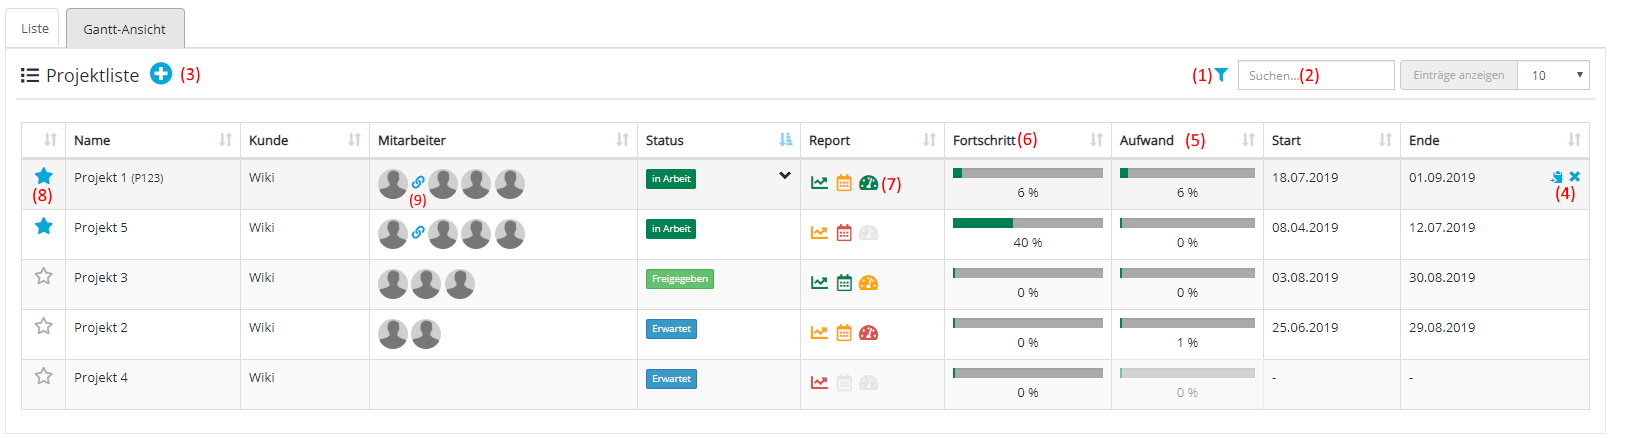Click Projekt 5 Fortschritt progress bar
Image resolution: width=1634 pixels, height=438 pixels.
tap(1027, 223)
